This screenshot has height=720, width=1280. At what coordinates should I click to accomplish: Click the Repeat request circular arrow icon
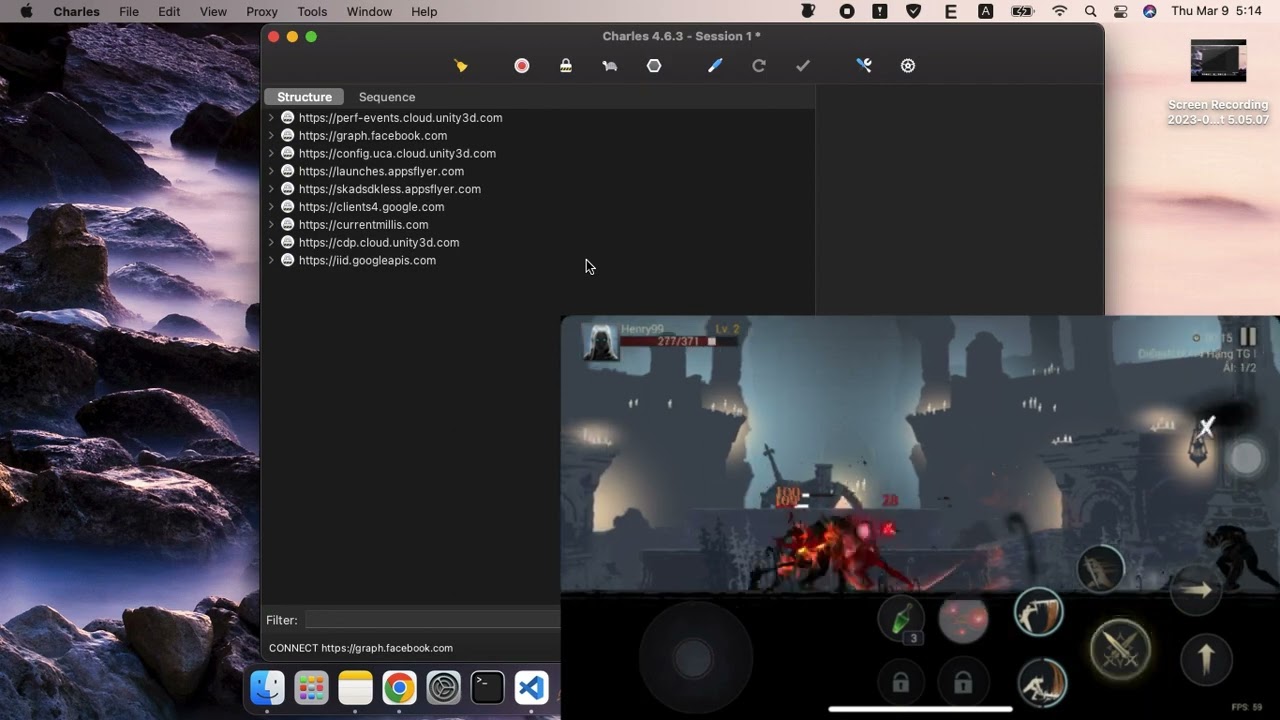point(759,66)
